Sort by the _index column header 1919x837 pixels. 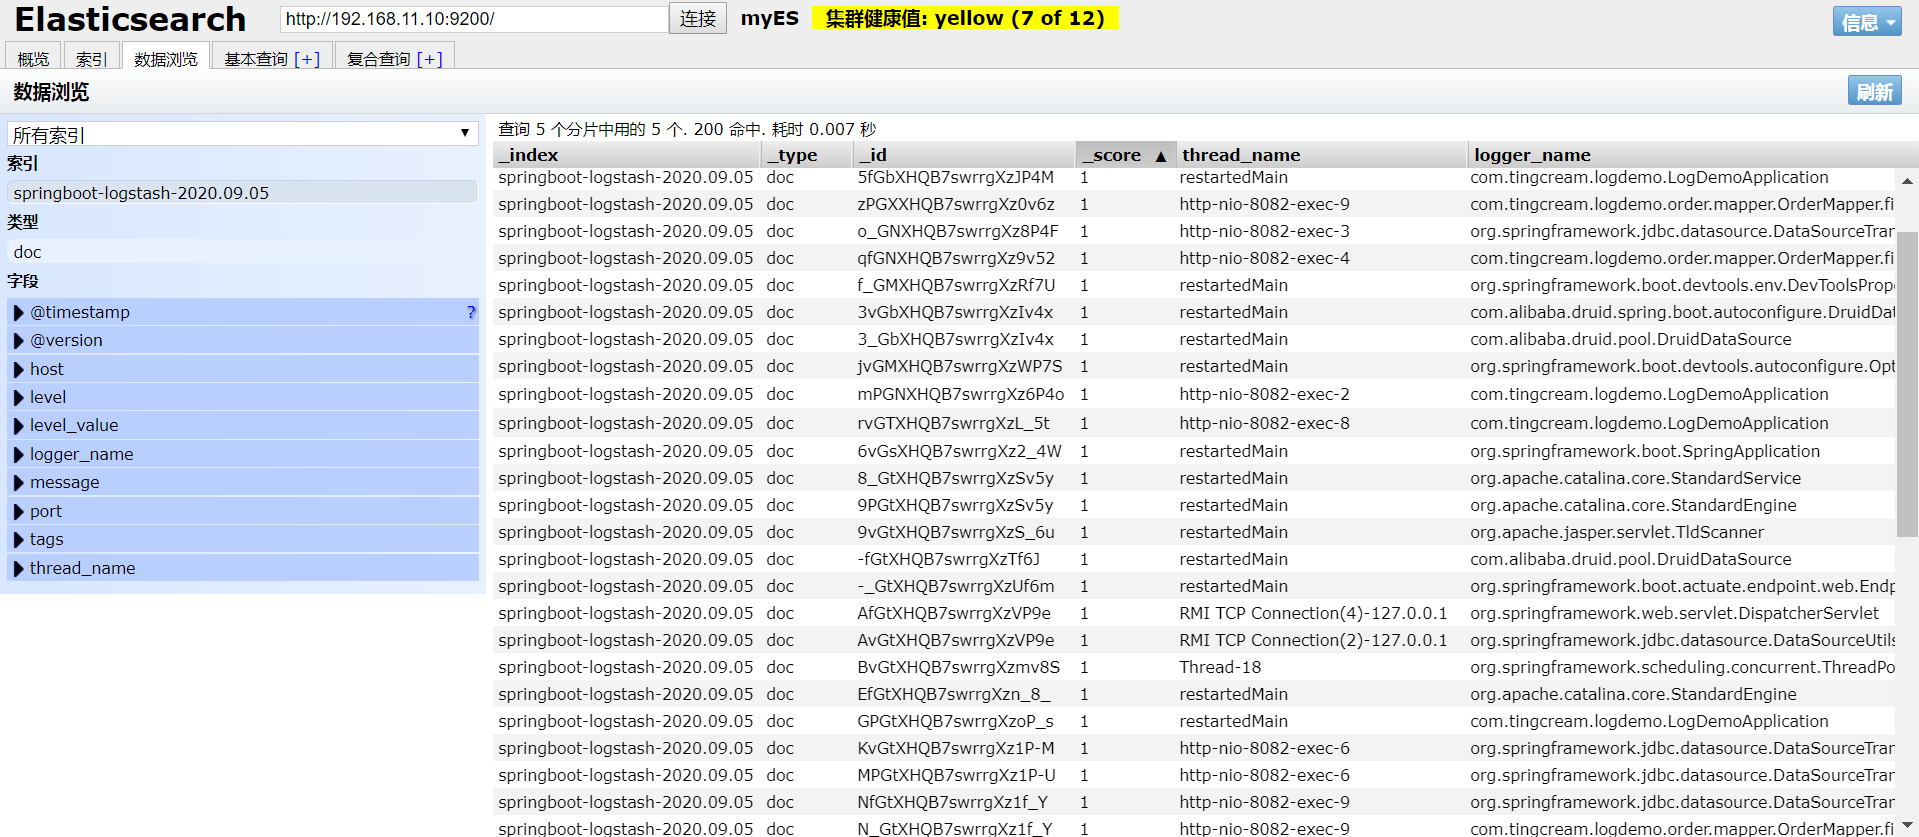pyautogui.click(x=627, y=155)
